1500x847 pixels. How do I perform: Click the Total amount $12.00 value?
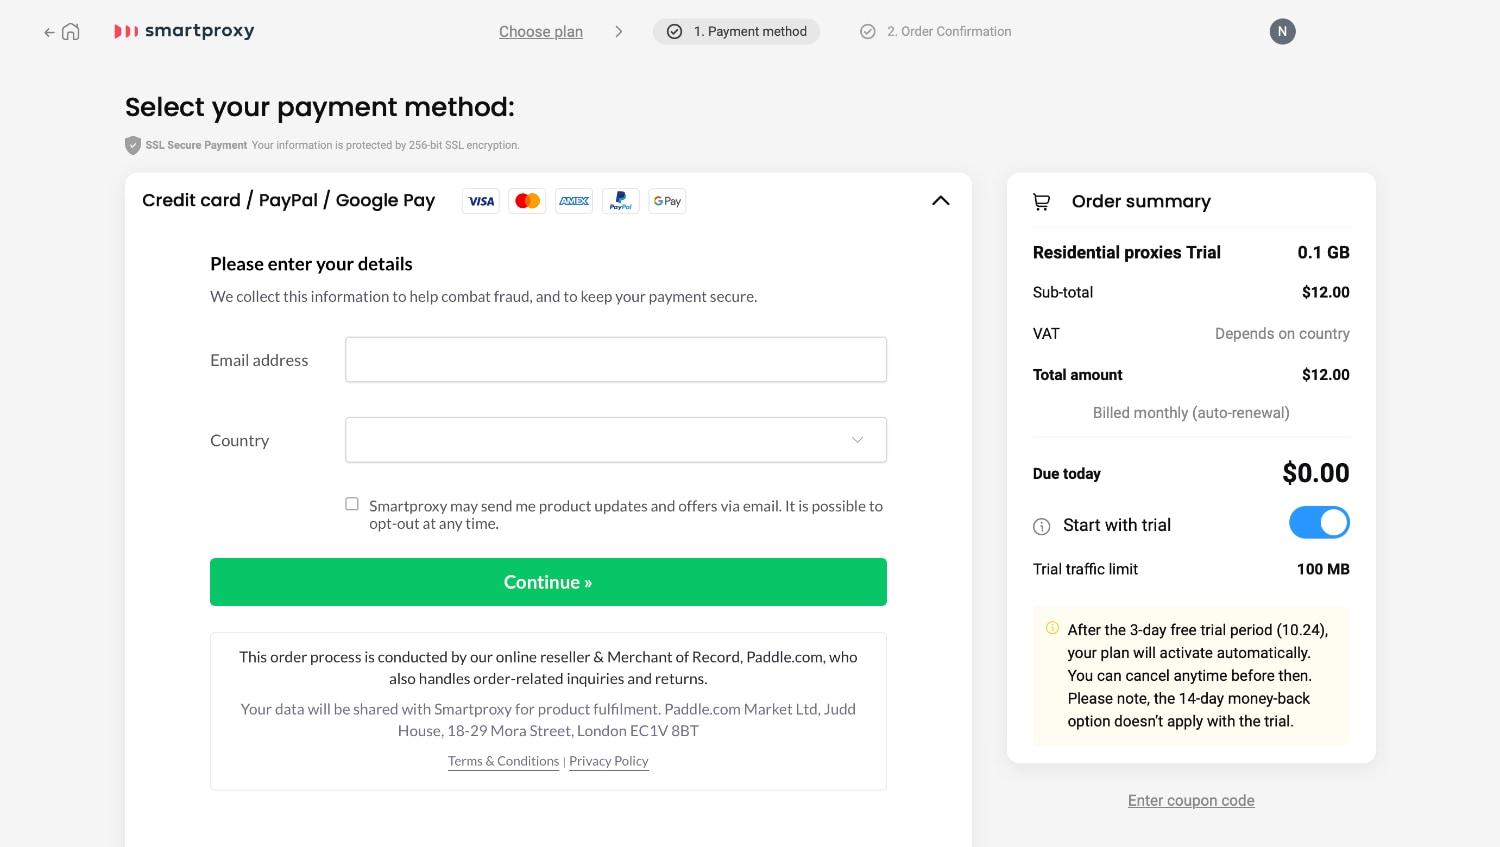pyautogui.click(x=1326, y=375)
